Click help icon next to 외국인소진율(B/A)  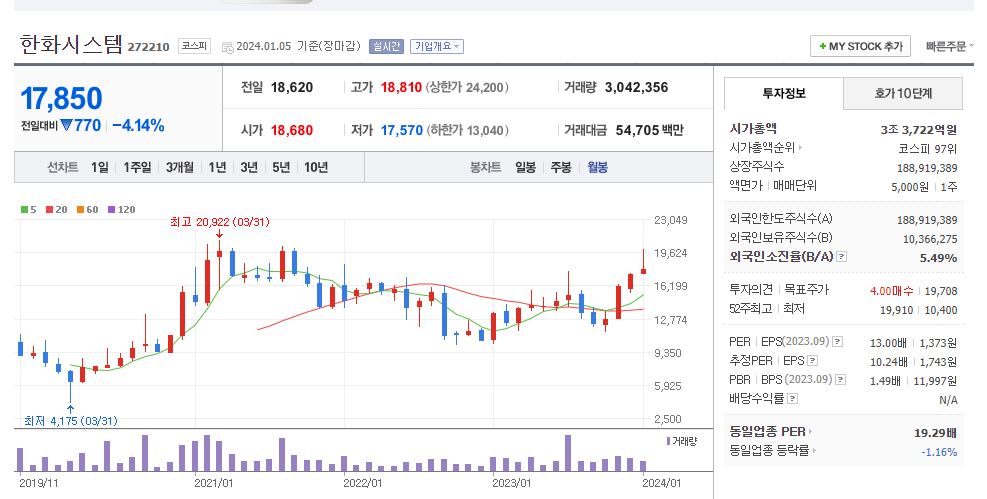point(842,257)
